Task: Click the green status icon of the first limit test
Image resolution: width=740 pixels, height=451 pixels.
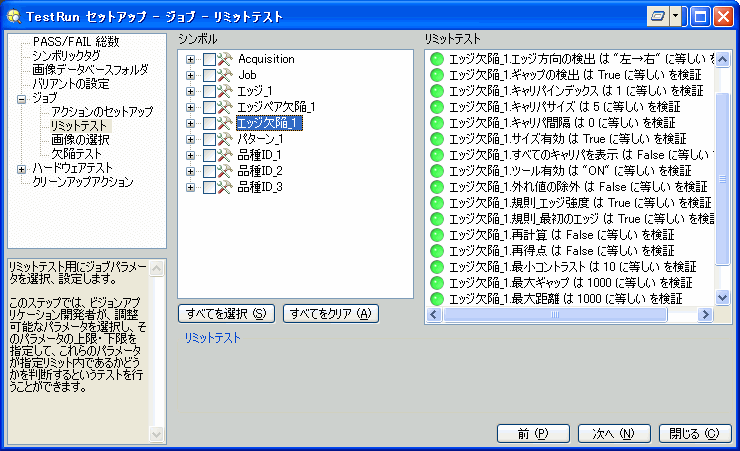Action: [437, 59]
